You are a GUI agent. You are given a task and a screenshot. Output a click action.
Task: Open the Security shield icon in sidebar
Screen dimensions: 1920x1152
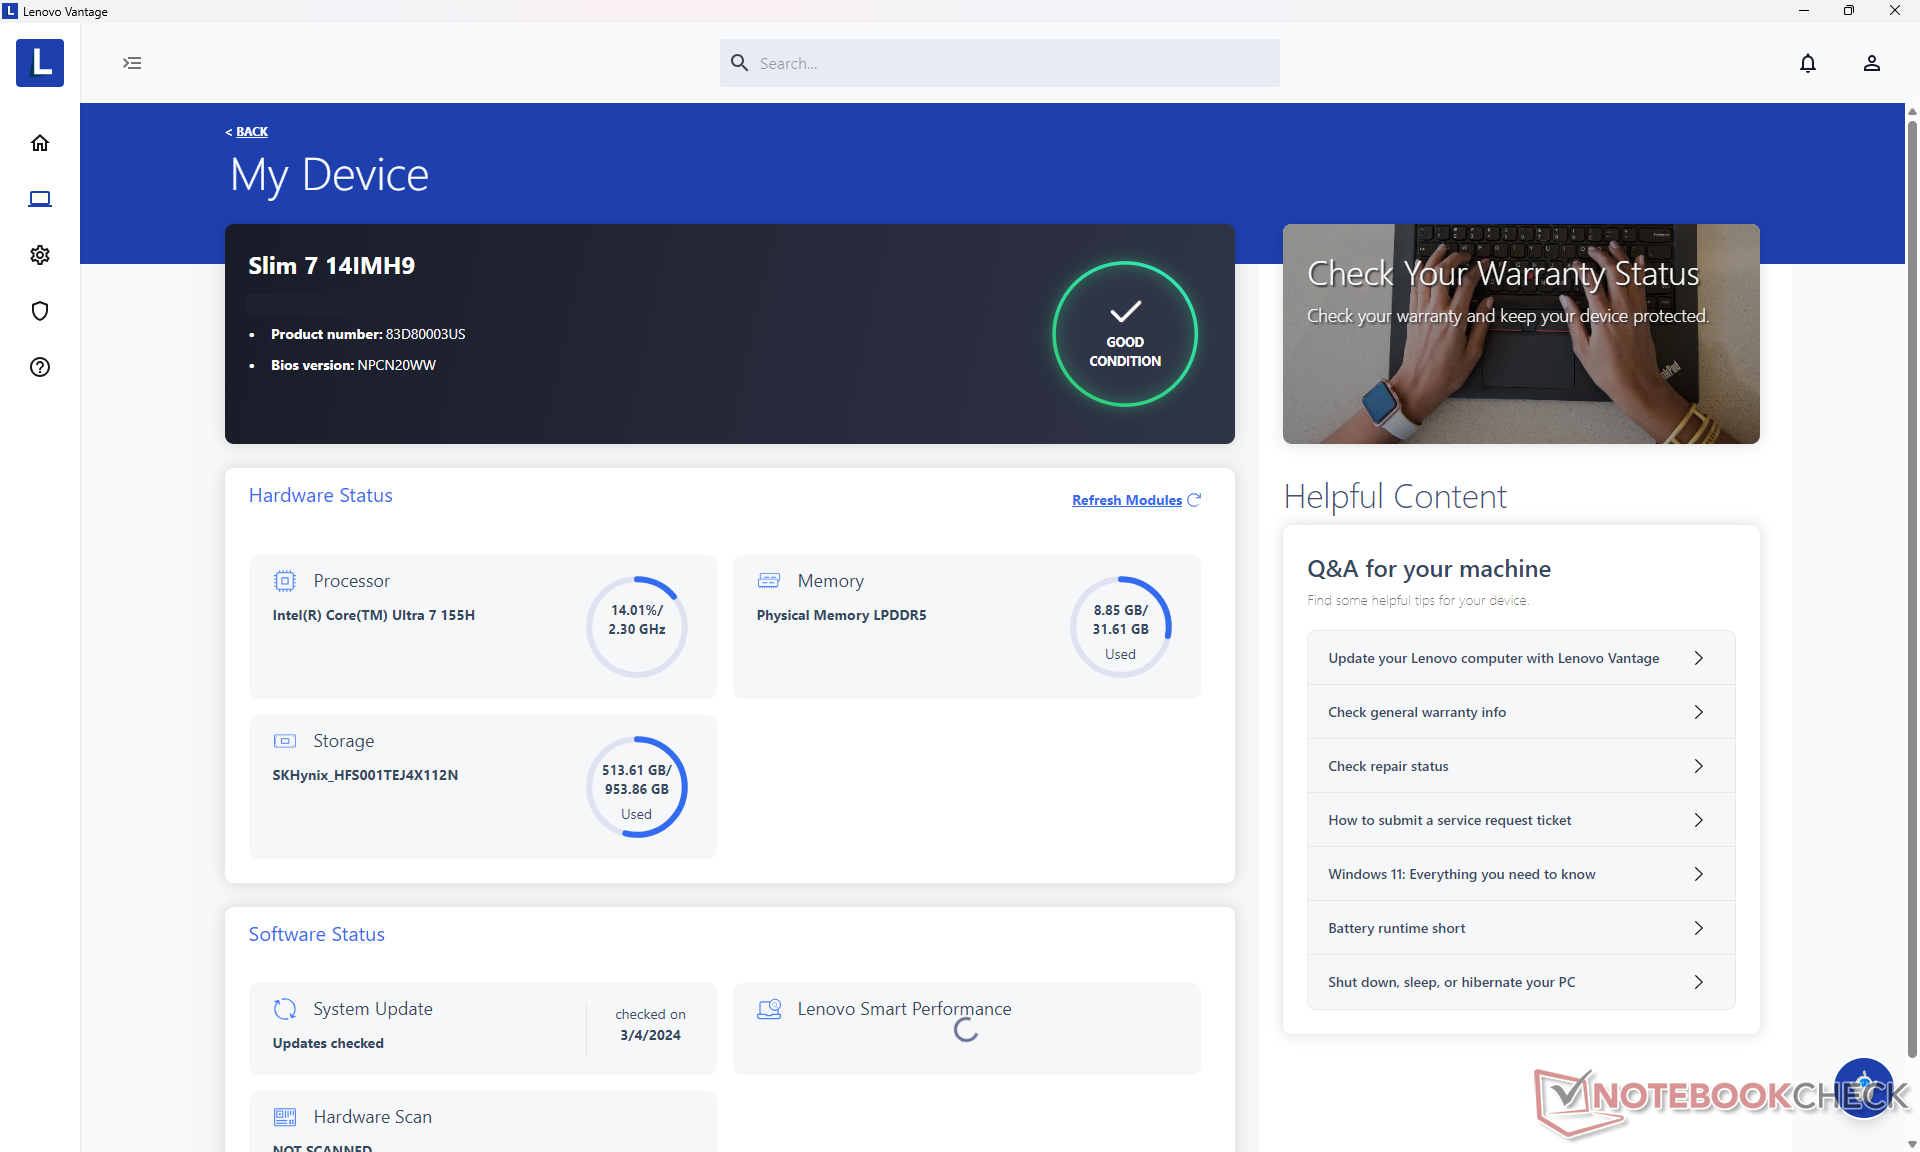pos(40,311)
